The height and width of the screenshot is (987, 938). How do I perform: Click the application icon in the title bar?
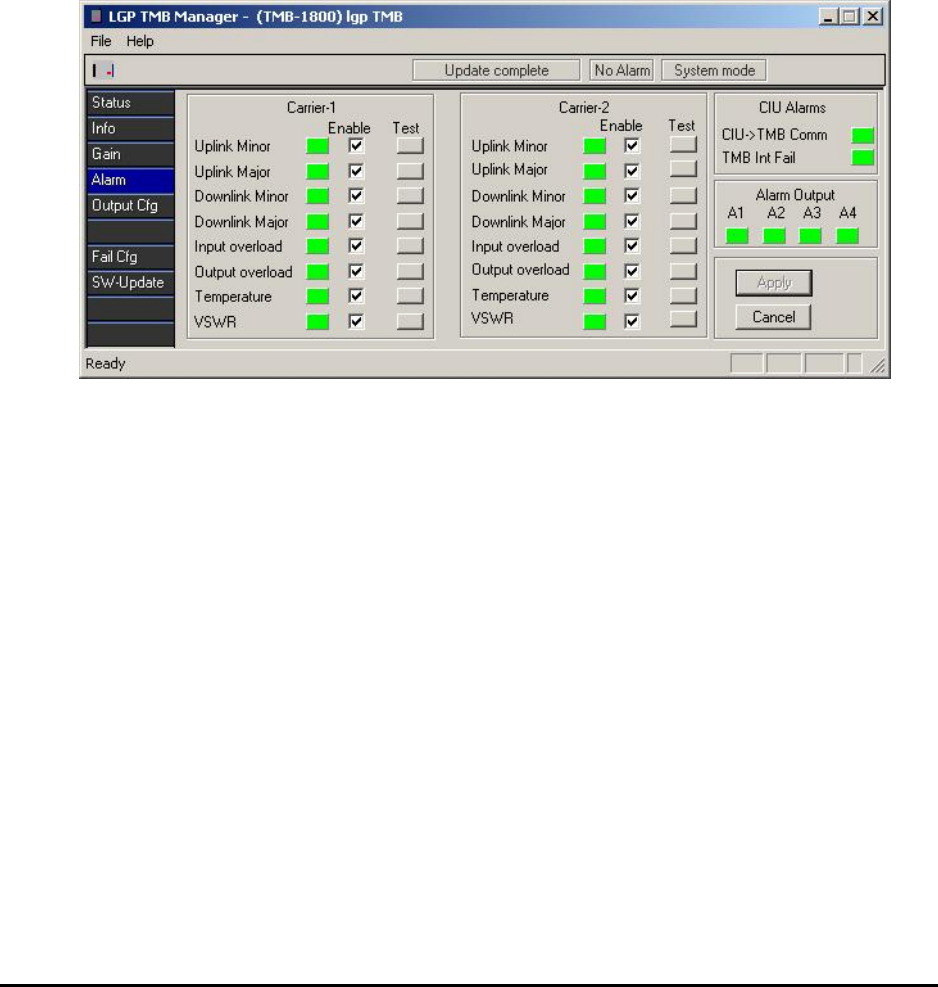tap(96, 16)
